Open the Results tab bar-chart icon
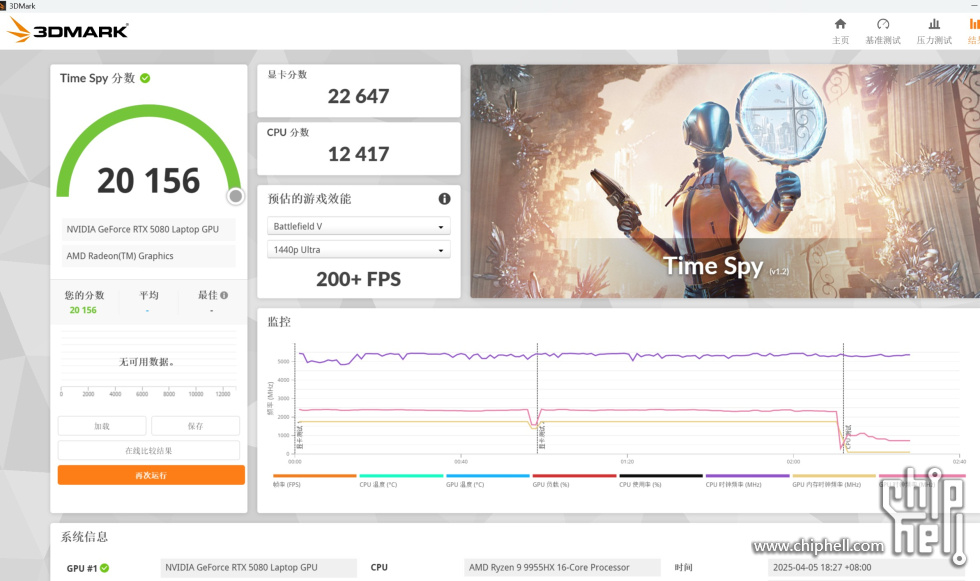 [x=975, y=24]
